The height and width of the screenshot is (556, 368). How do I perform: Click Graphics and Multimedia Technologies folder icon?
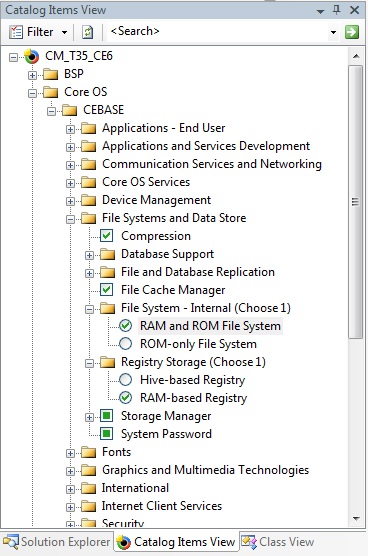(88, 471)
